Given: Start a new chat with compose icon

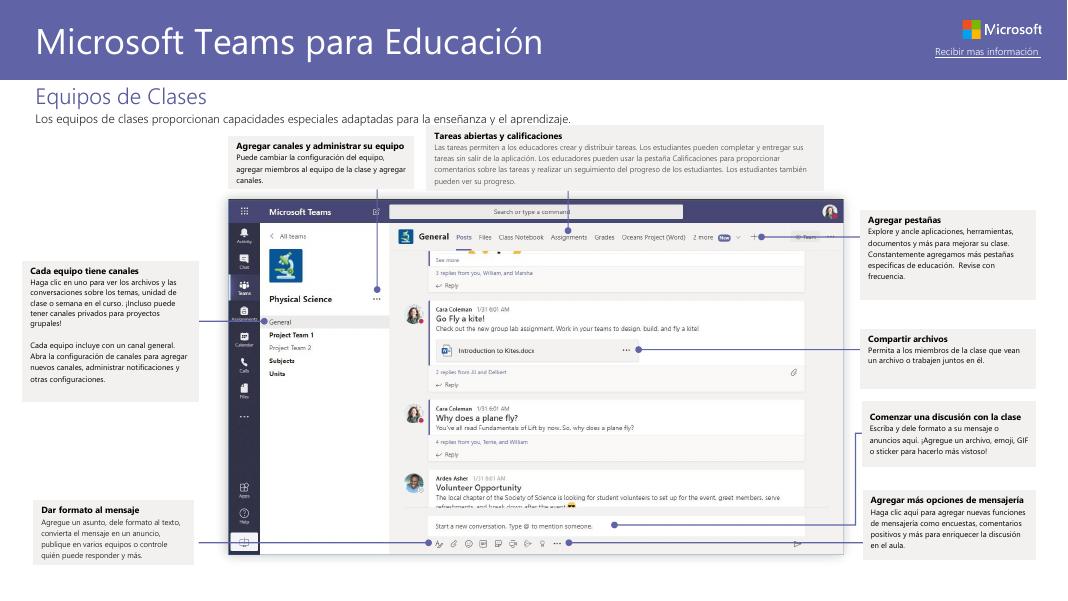Looking at the screenshot, I should 375,212.
